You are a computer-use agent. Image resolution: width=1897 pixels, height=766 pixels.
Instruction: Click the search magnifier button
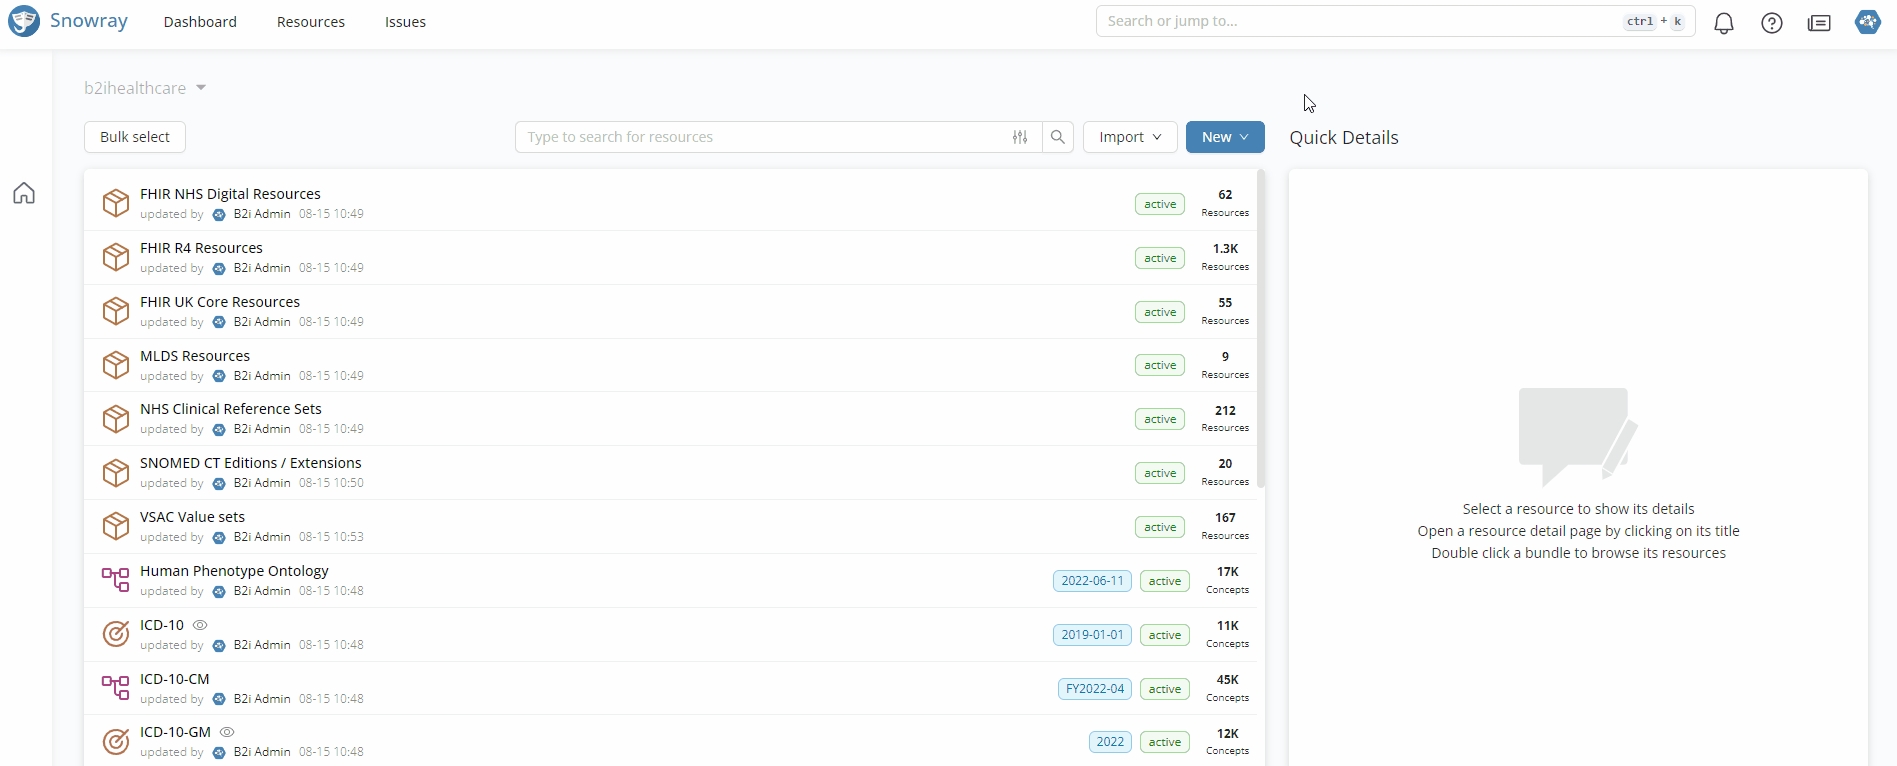coord(1057,137)
